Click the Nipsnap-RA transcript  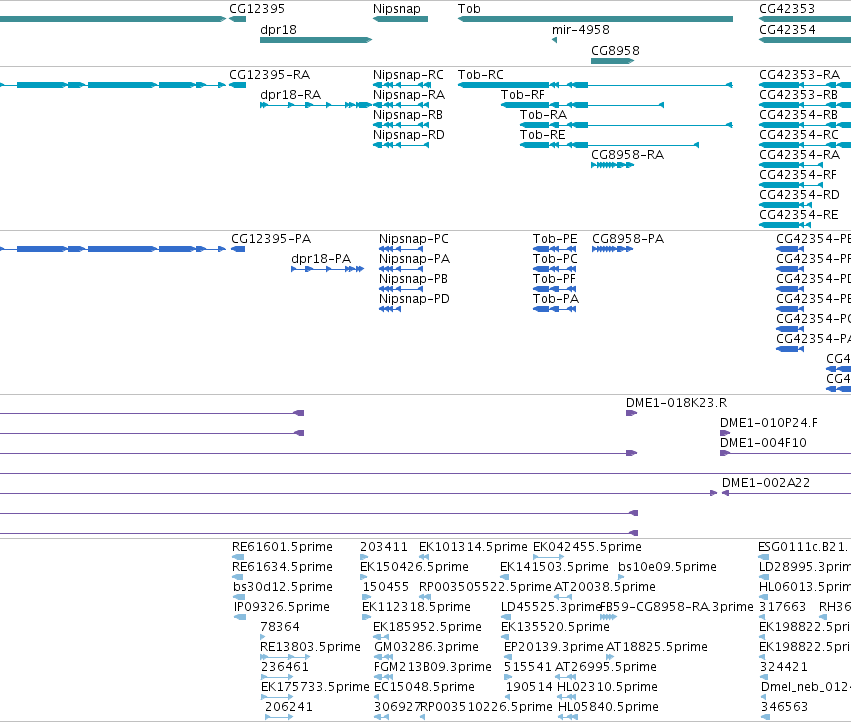coord(401,105)
